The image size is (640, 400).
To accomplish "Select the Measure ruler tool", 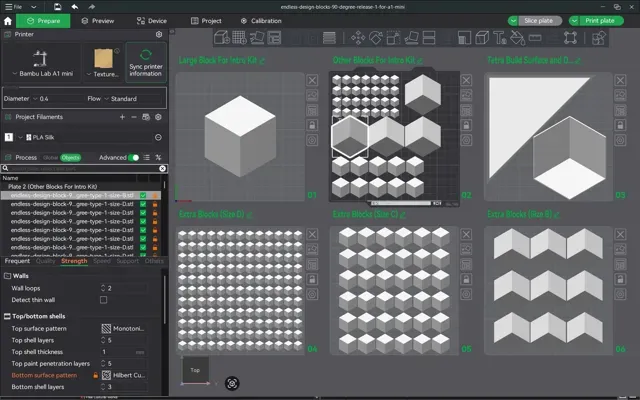I will 535,38.
